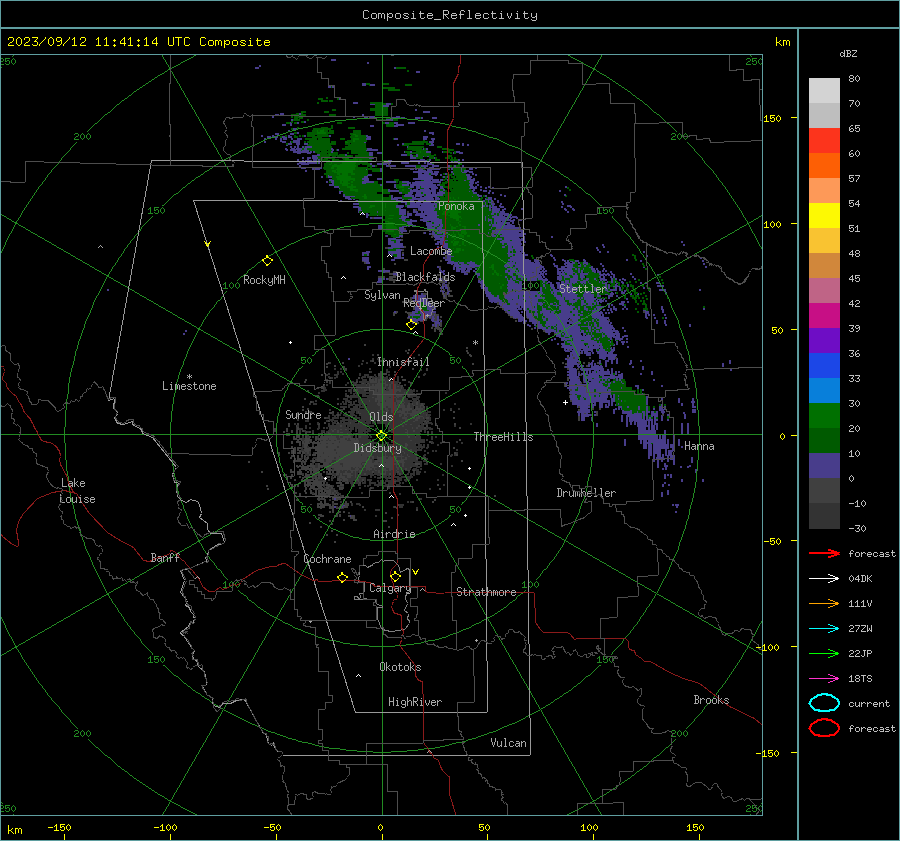
Task: Click the Lake Louise label
Action: pos(77,491)
